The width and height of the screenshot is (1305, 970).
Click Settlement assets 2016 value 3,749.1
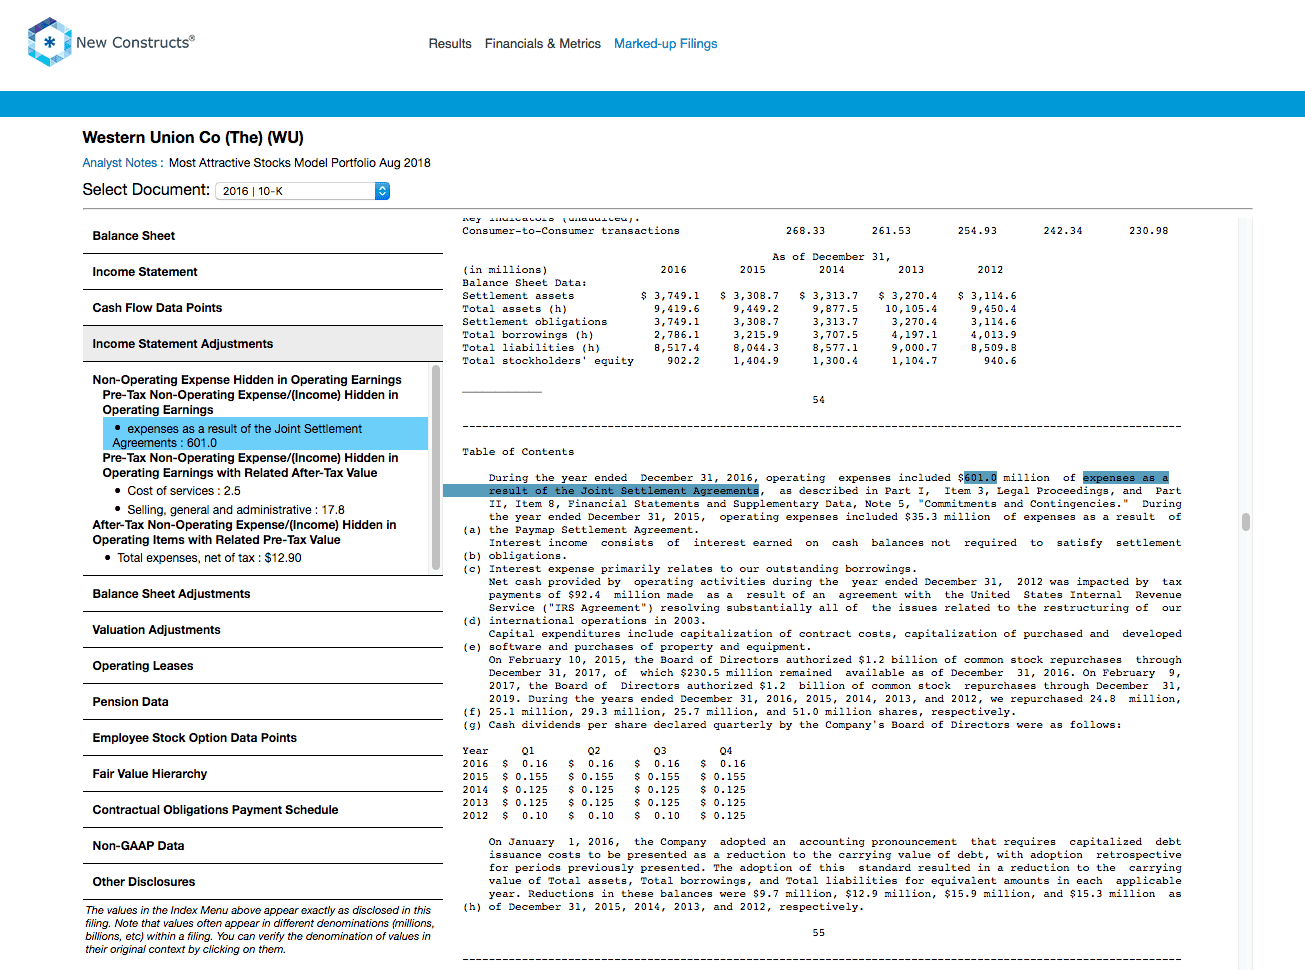coord(677,296)
